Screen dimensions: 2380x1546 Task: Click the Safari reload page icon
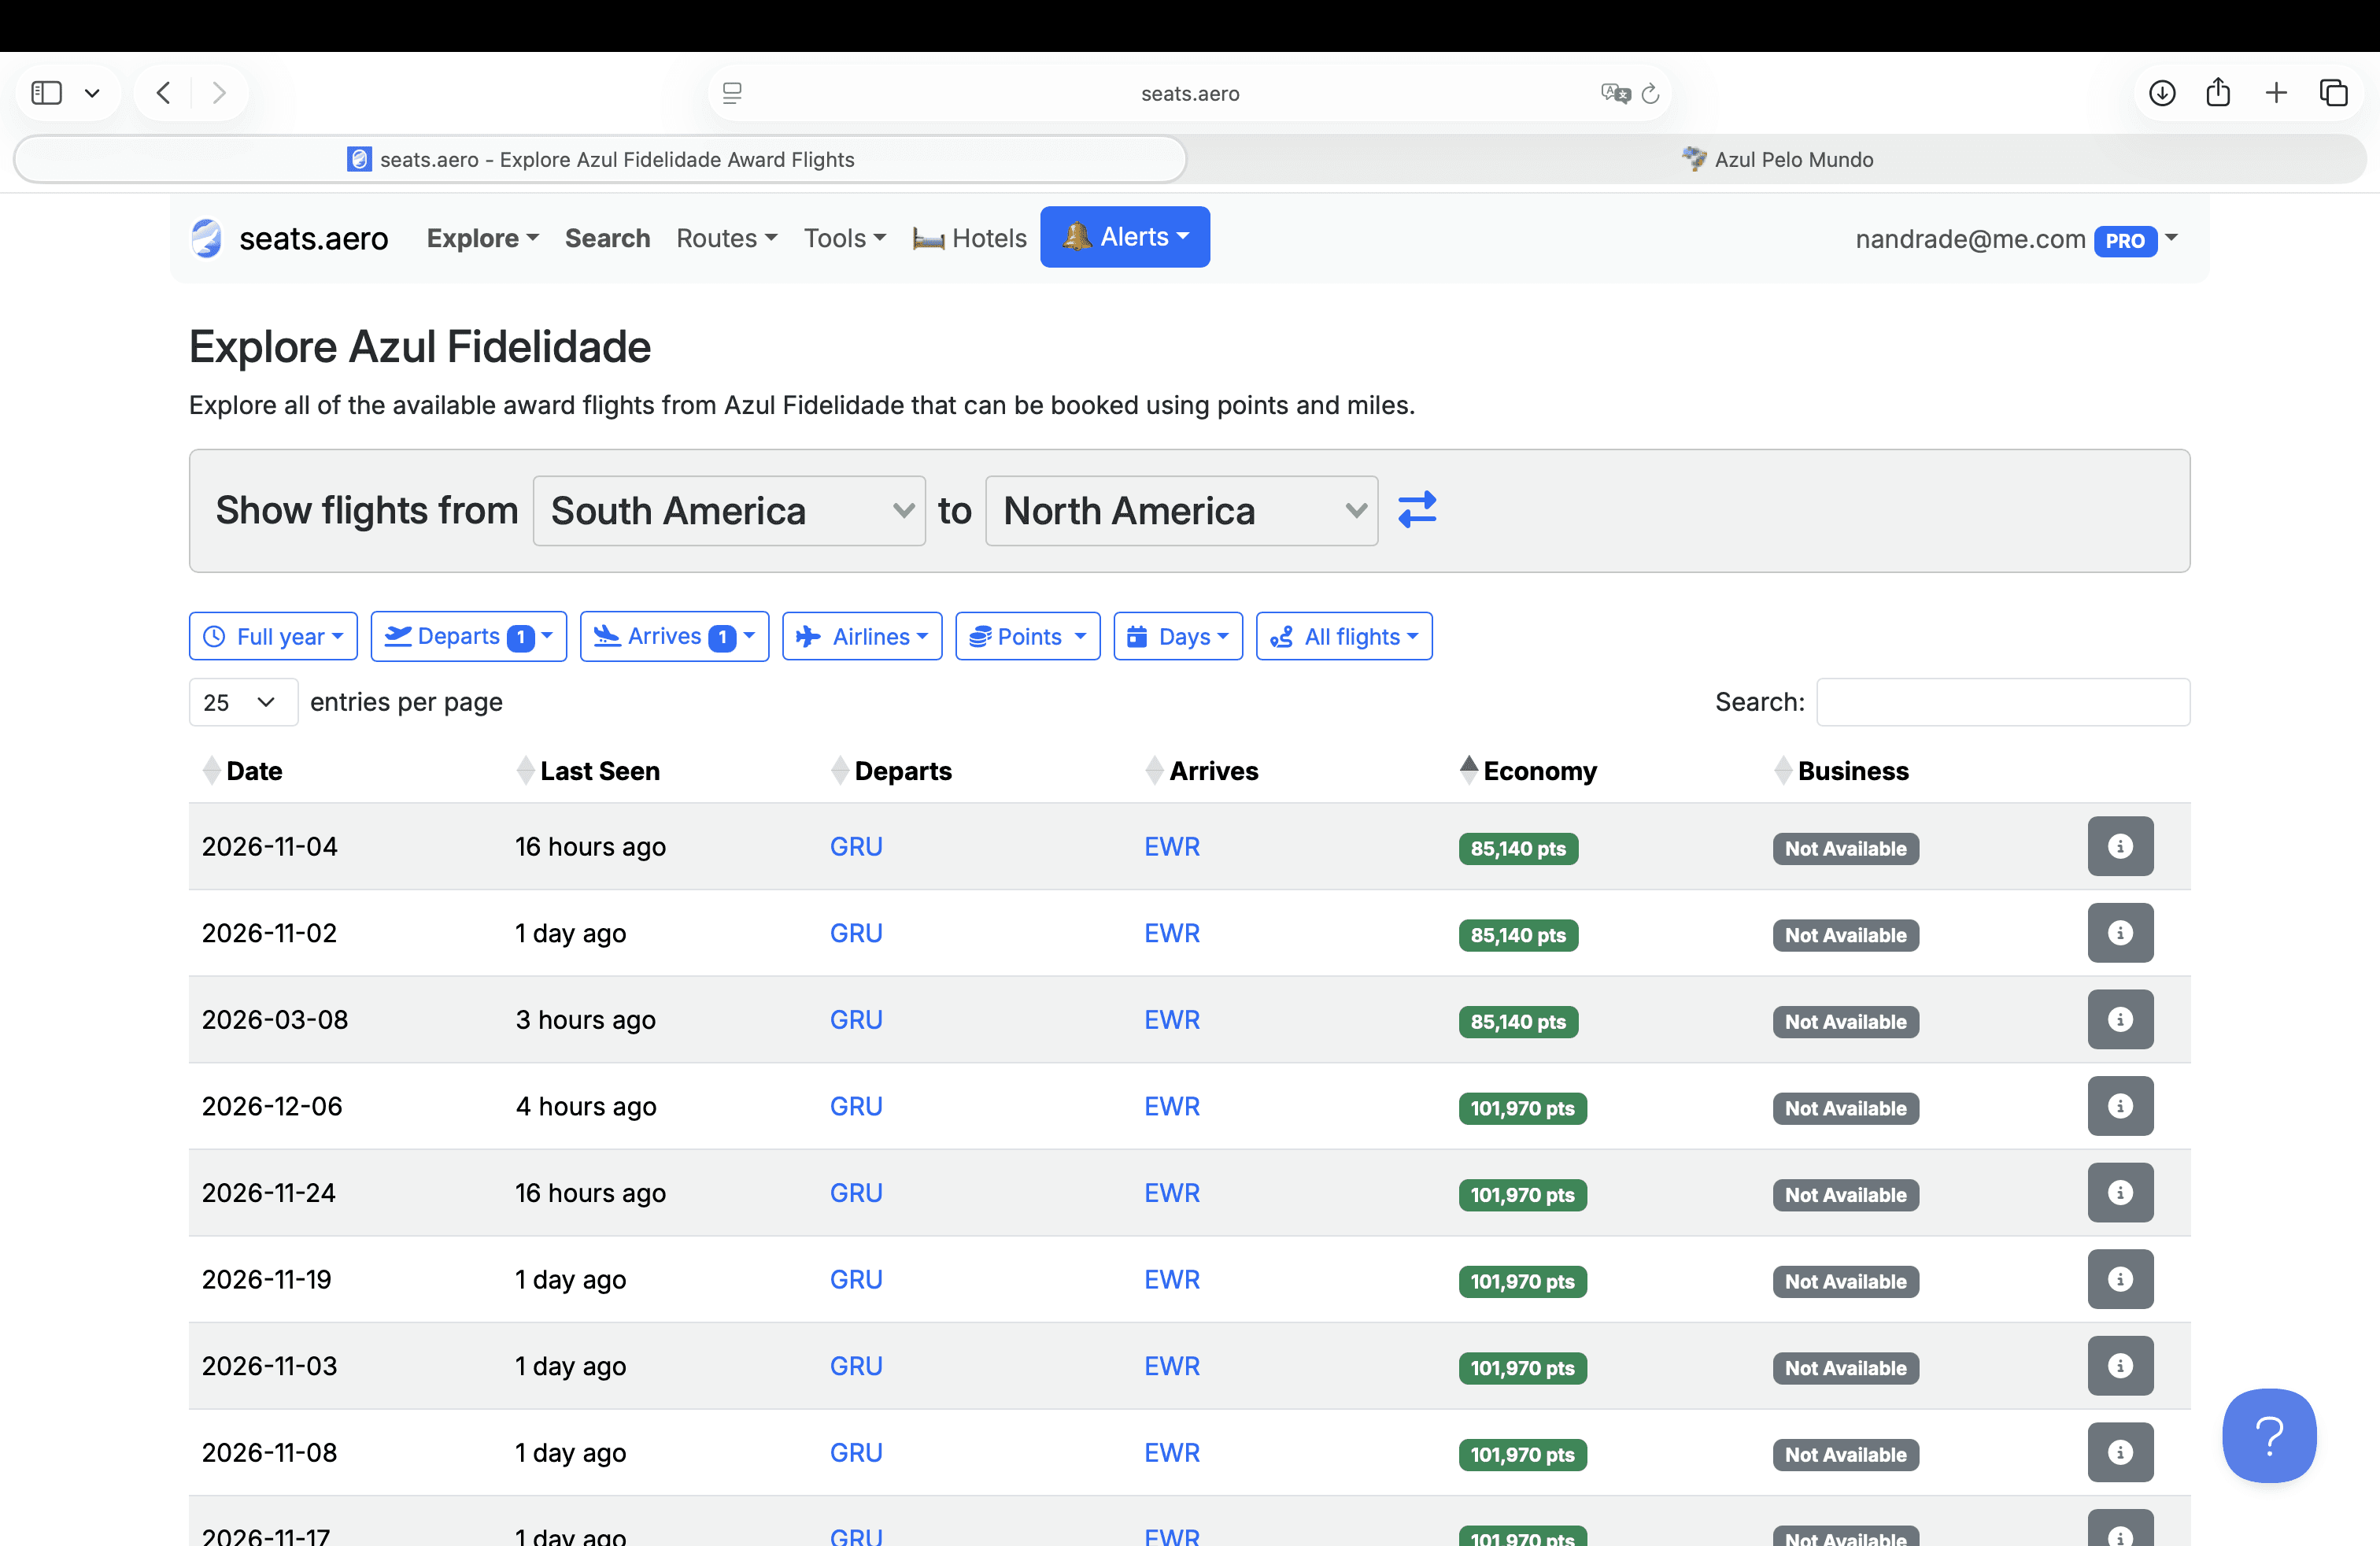(x=1651, y=93)
